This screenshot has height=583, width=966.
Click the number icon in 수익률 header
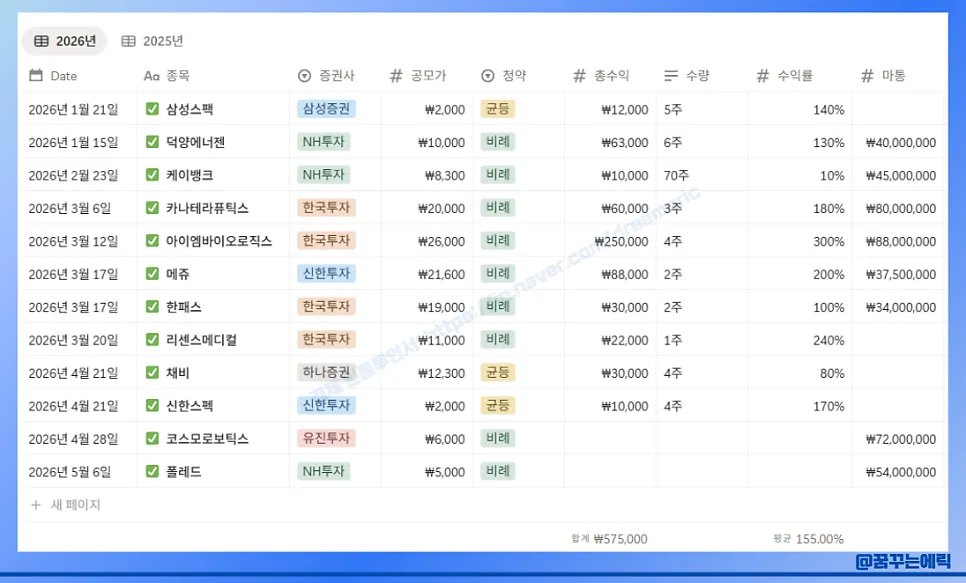click(x=763, y=76)
